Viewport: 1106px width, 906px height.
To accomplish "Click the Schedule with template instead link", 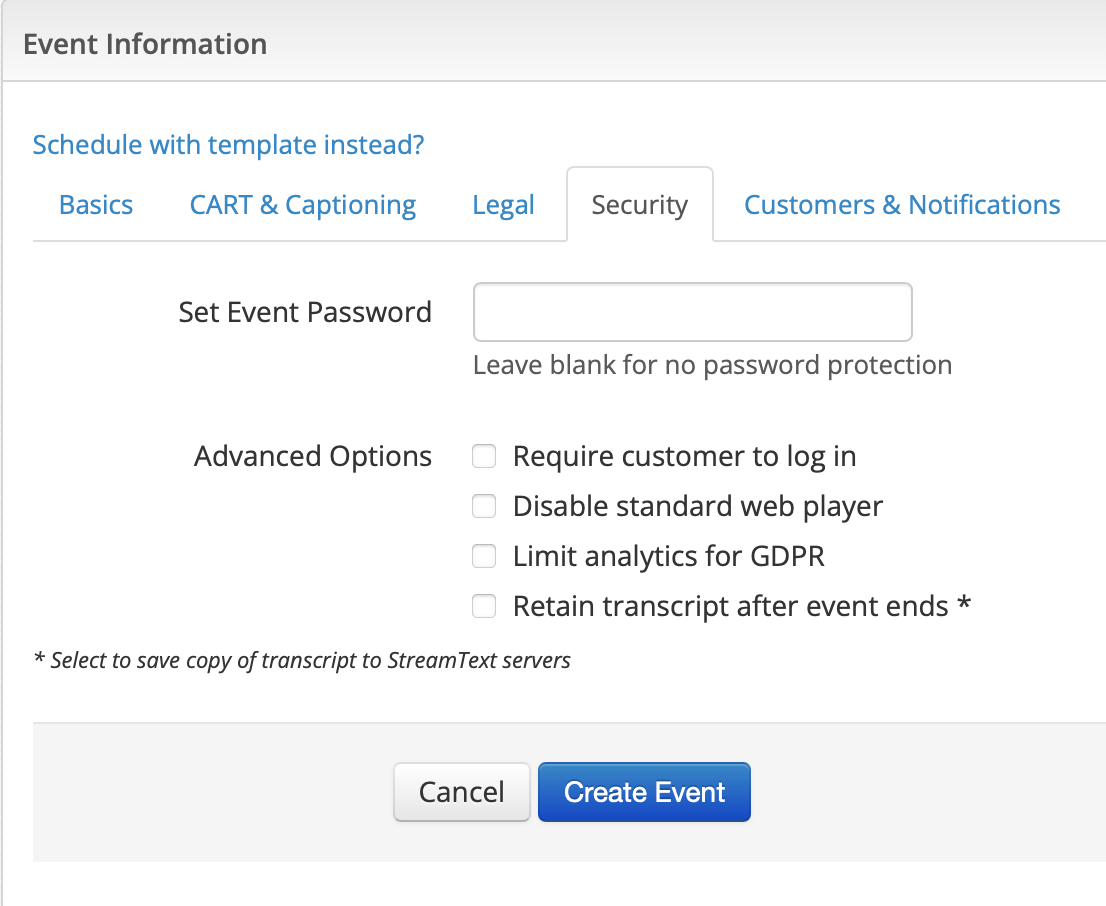I will [x=229, y=145].
